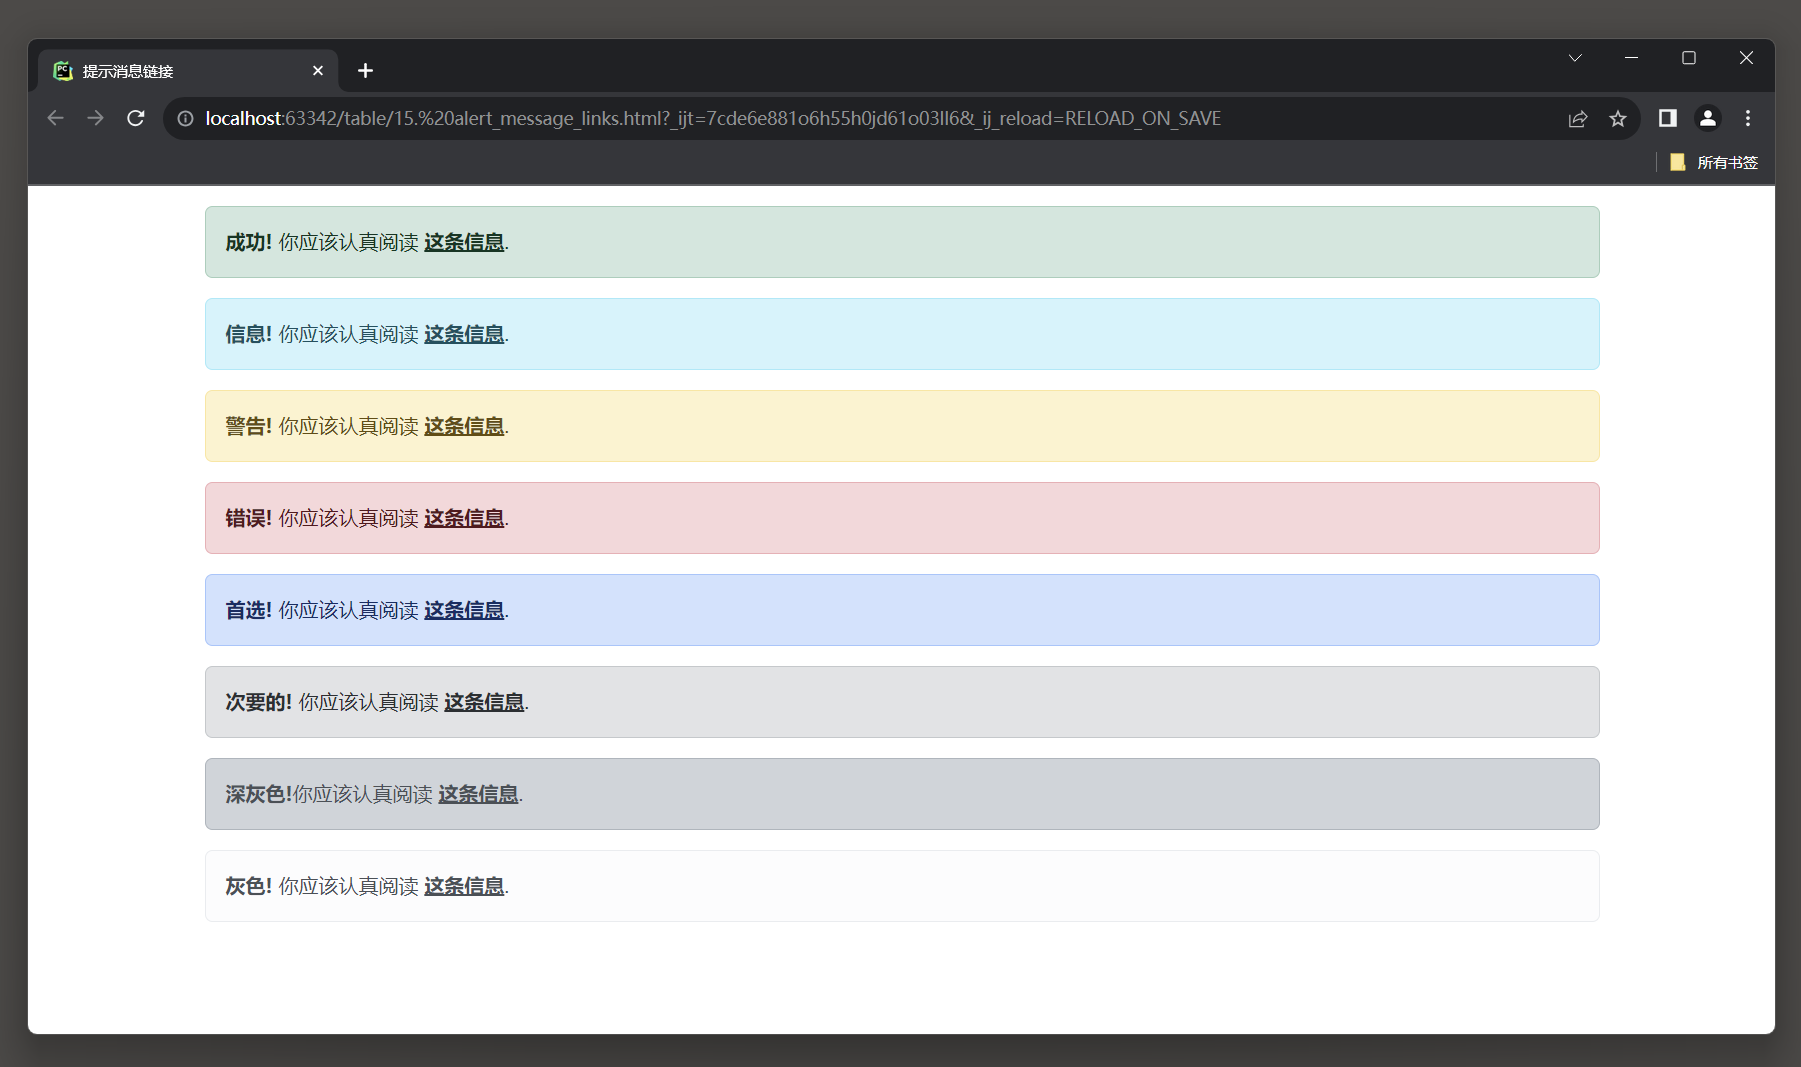Close the browser window
Screen dimensions: 1801x1067
point(1746,58)
